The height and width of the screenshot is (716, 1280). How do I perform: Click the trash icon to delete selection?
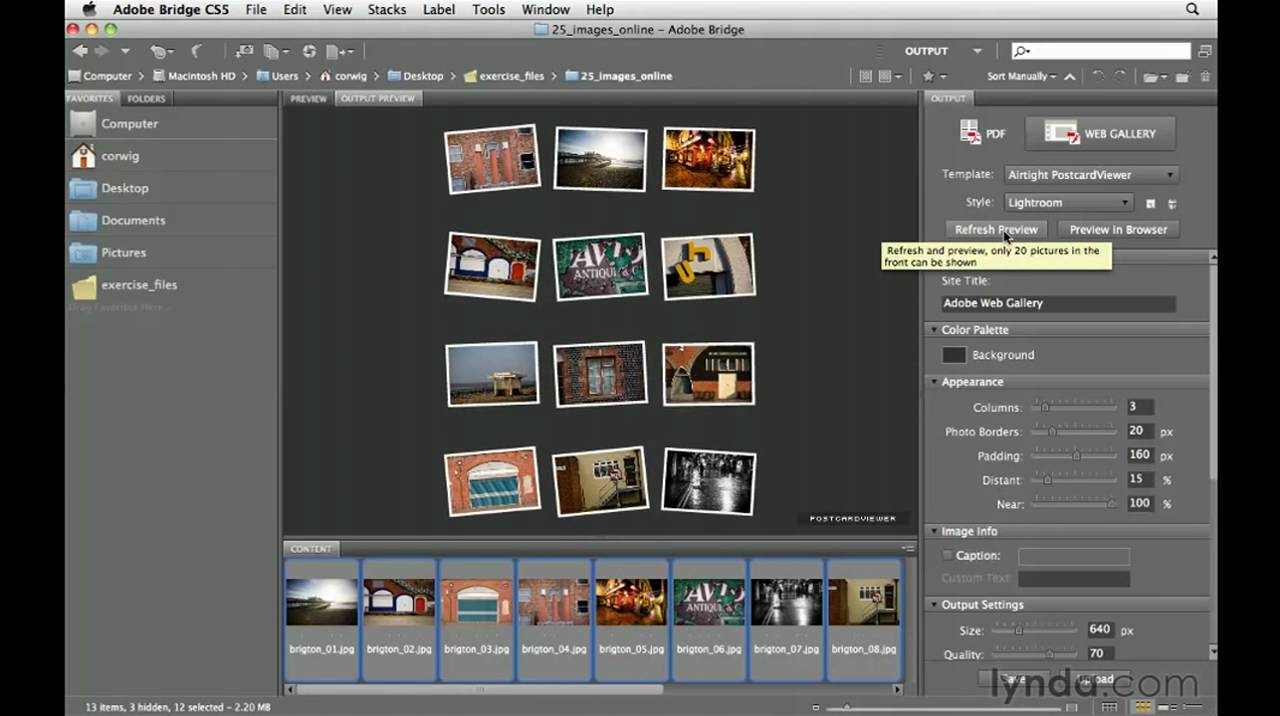click(1205, 75)
